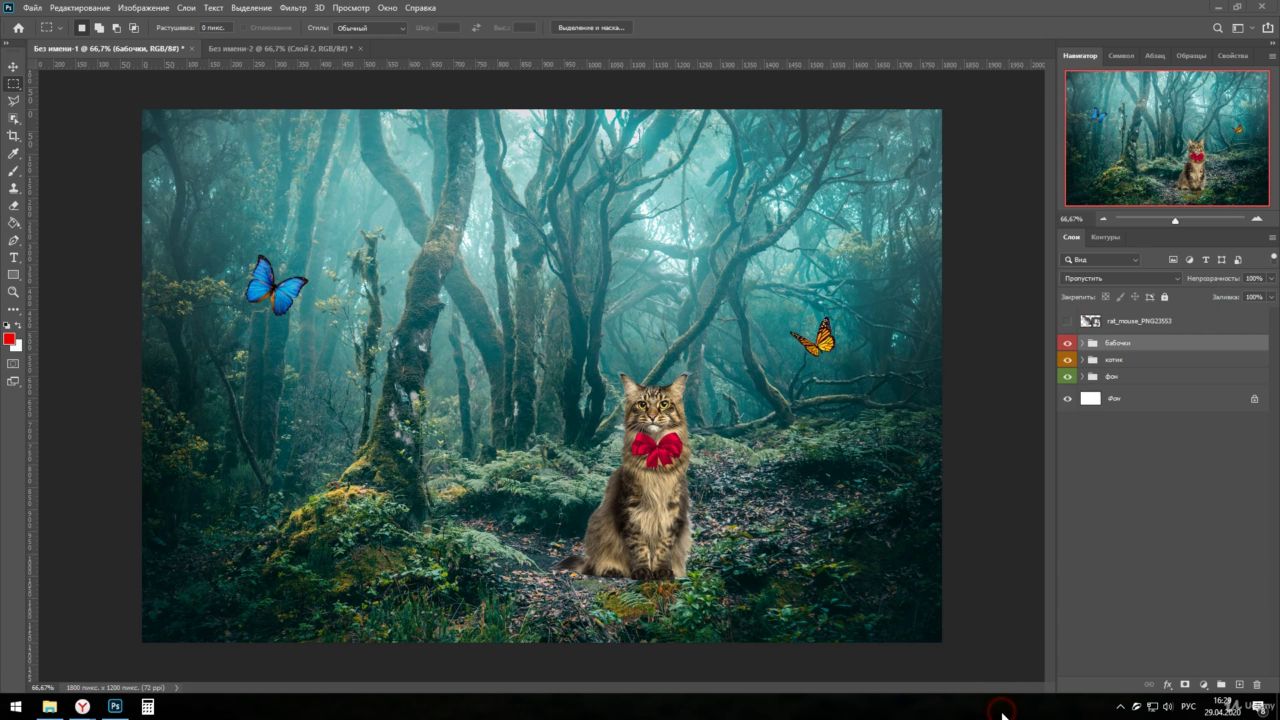Viewport: 1280px width, 720px height.
Task: Toggle lock transparent pixels
Action: tap(1105, 297)
